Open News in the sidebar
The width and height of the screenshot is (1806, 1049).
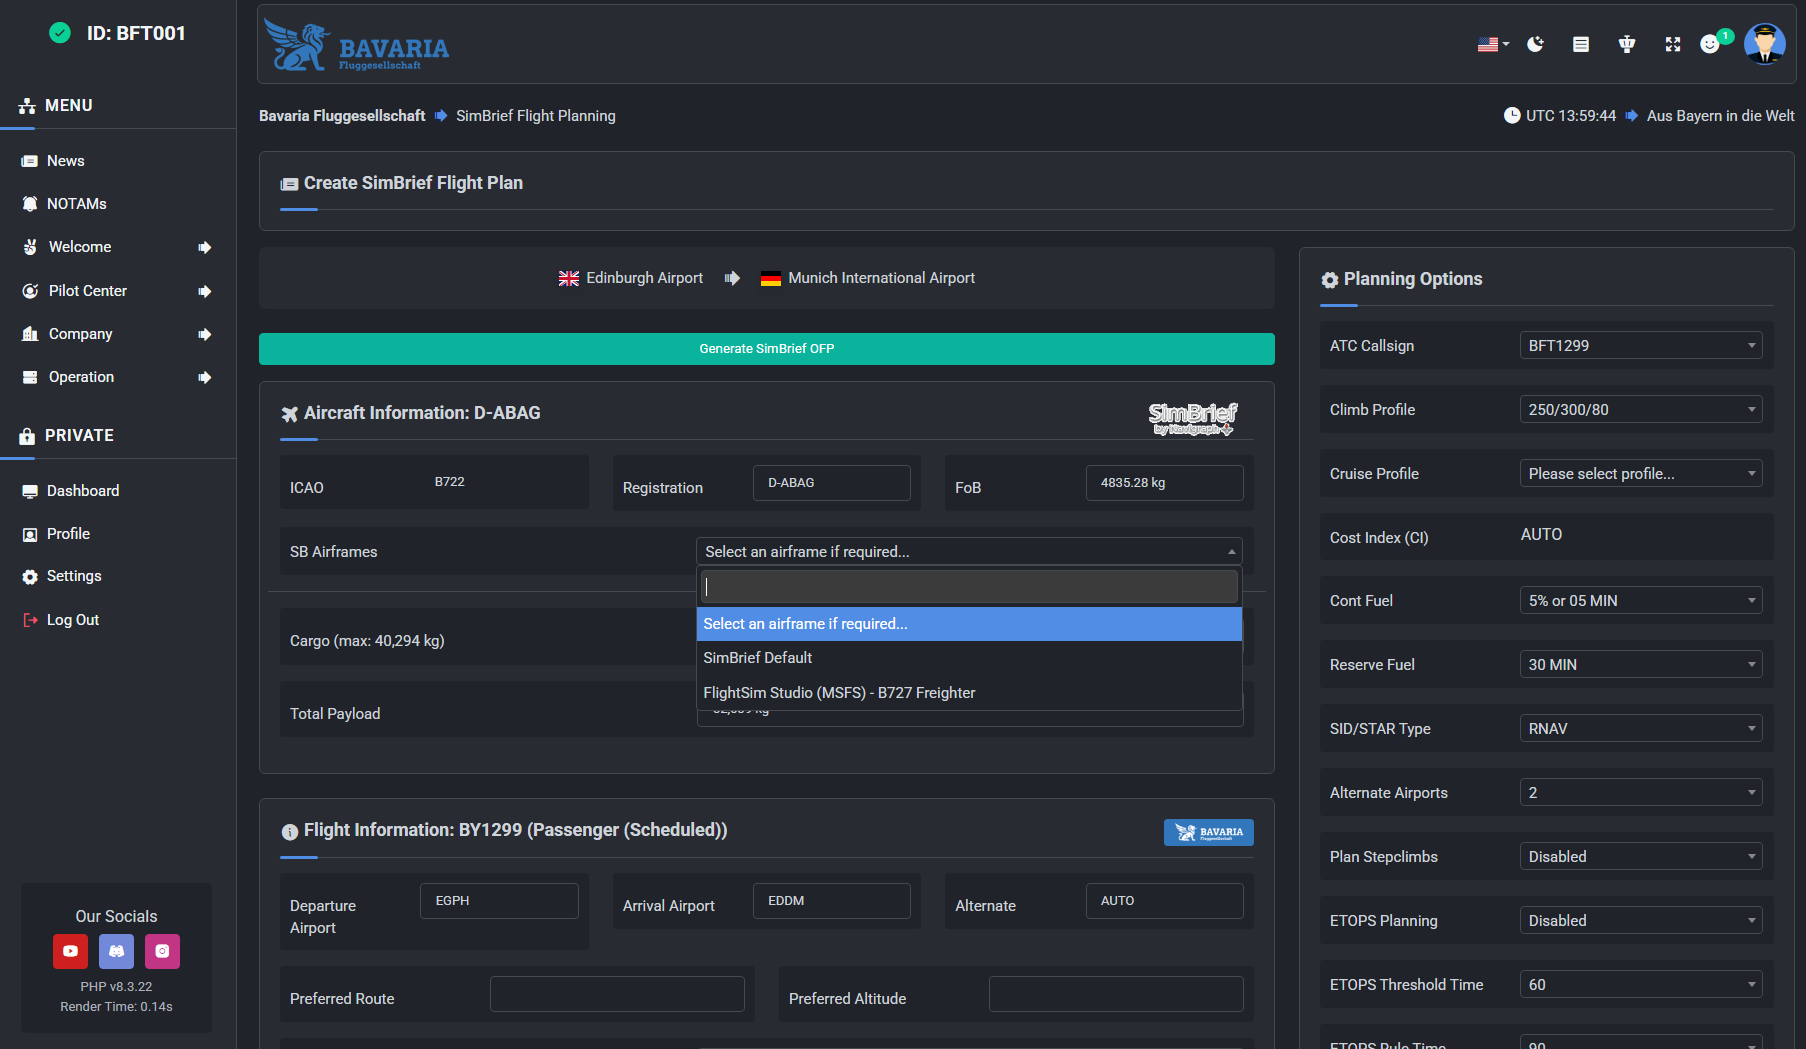[x=66, y=161]
